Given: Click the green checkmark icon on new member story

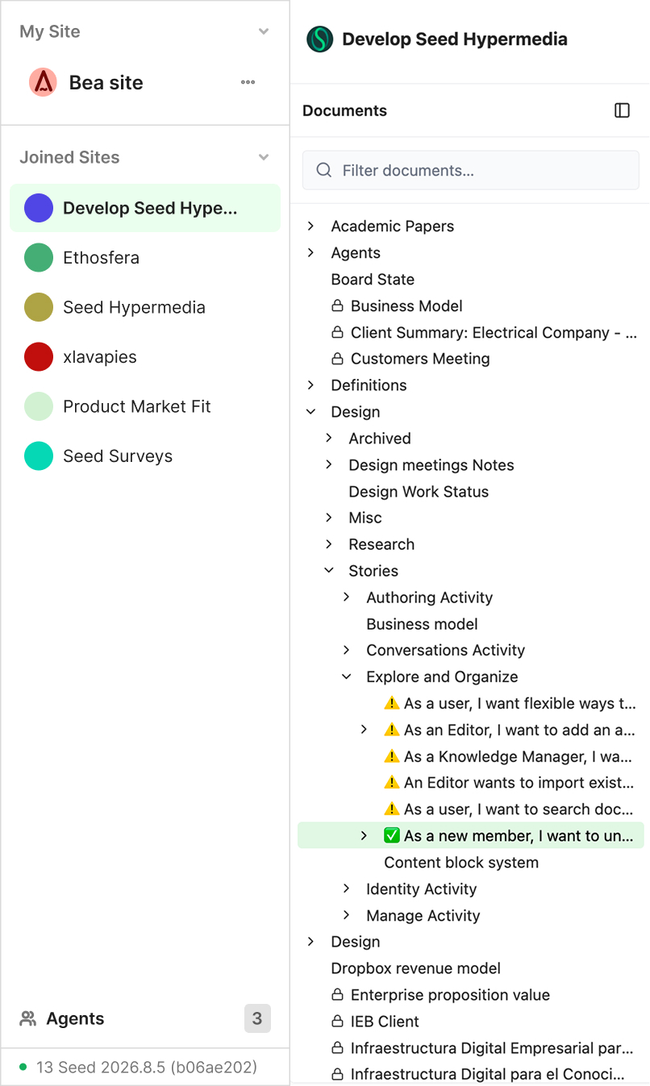Looking at the screenshot, I should click(392, 835).
